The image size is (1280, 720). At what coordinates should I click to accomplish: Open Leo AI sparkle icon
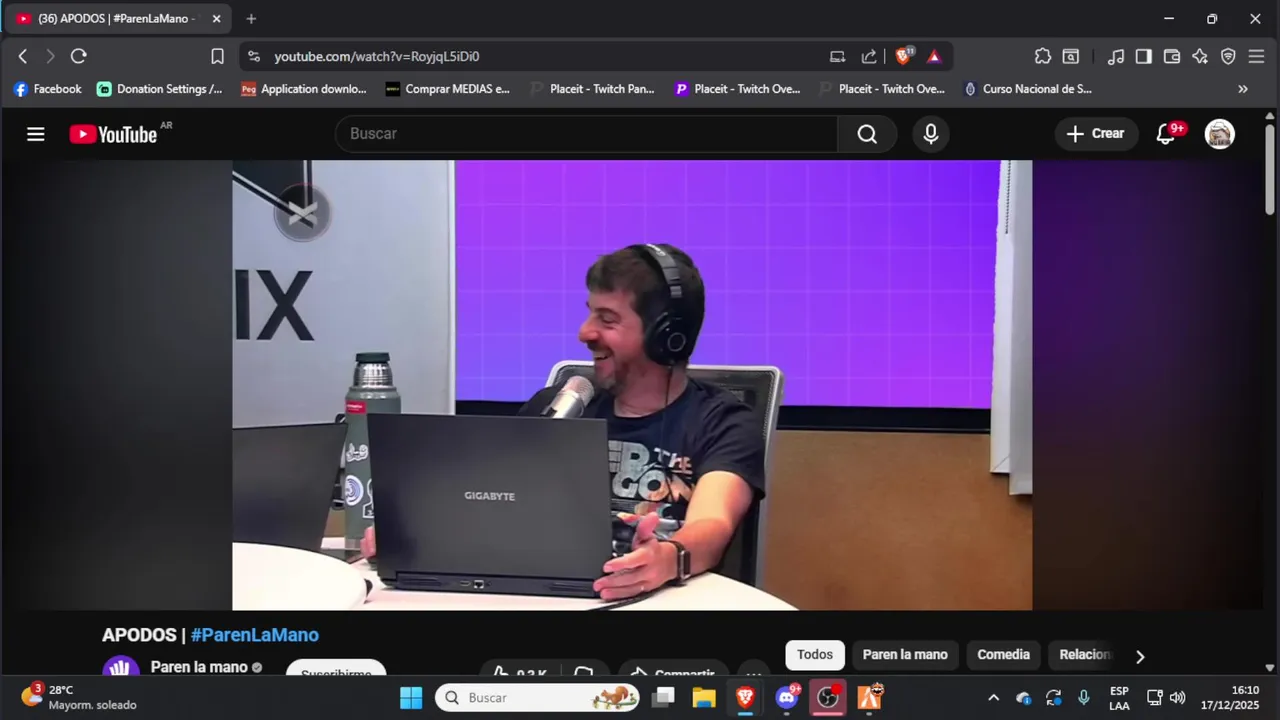pyautogui.click(x=1200, y=57)
